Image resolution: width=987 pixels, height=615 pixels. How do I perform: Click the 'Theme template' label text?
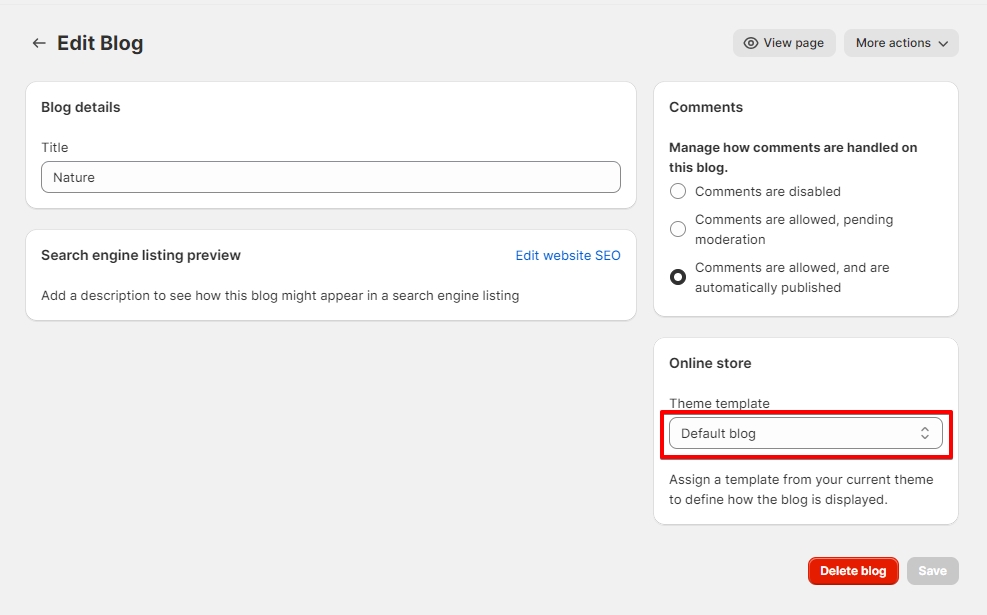(719, 403)
